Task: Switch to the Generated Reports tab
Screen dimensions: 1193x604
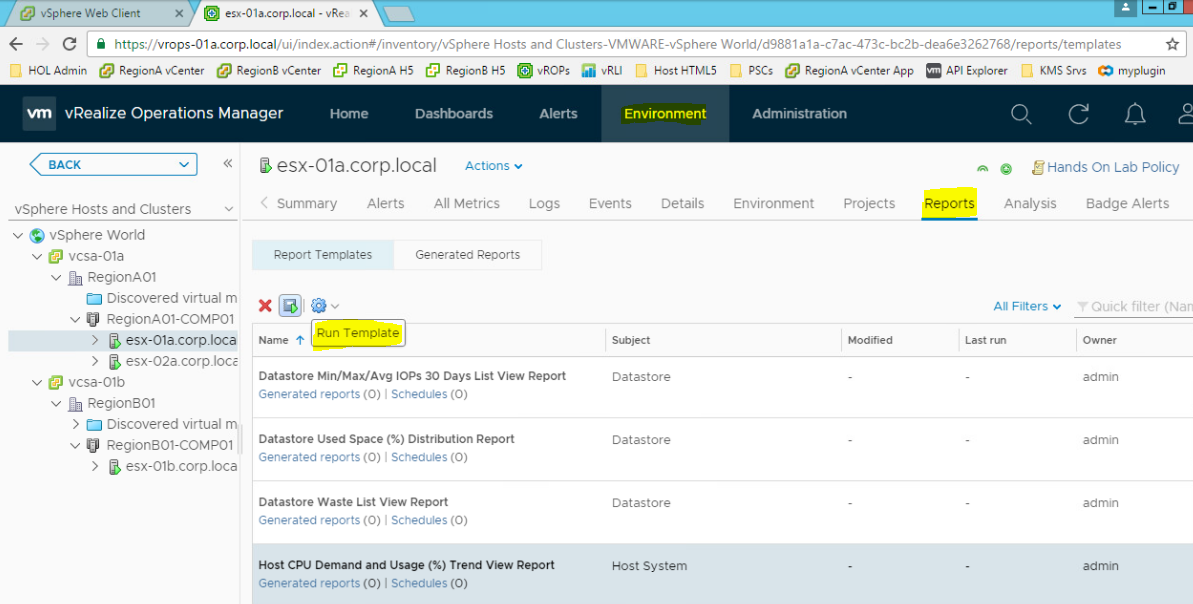Action: pyautogui.click(x=468, y=255)
